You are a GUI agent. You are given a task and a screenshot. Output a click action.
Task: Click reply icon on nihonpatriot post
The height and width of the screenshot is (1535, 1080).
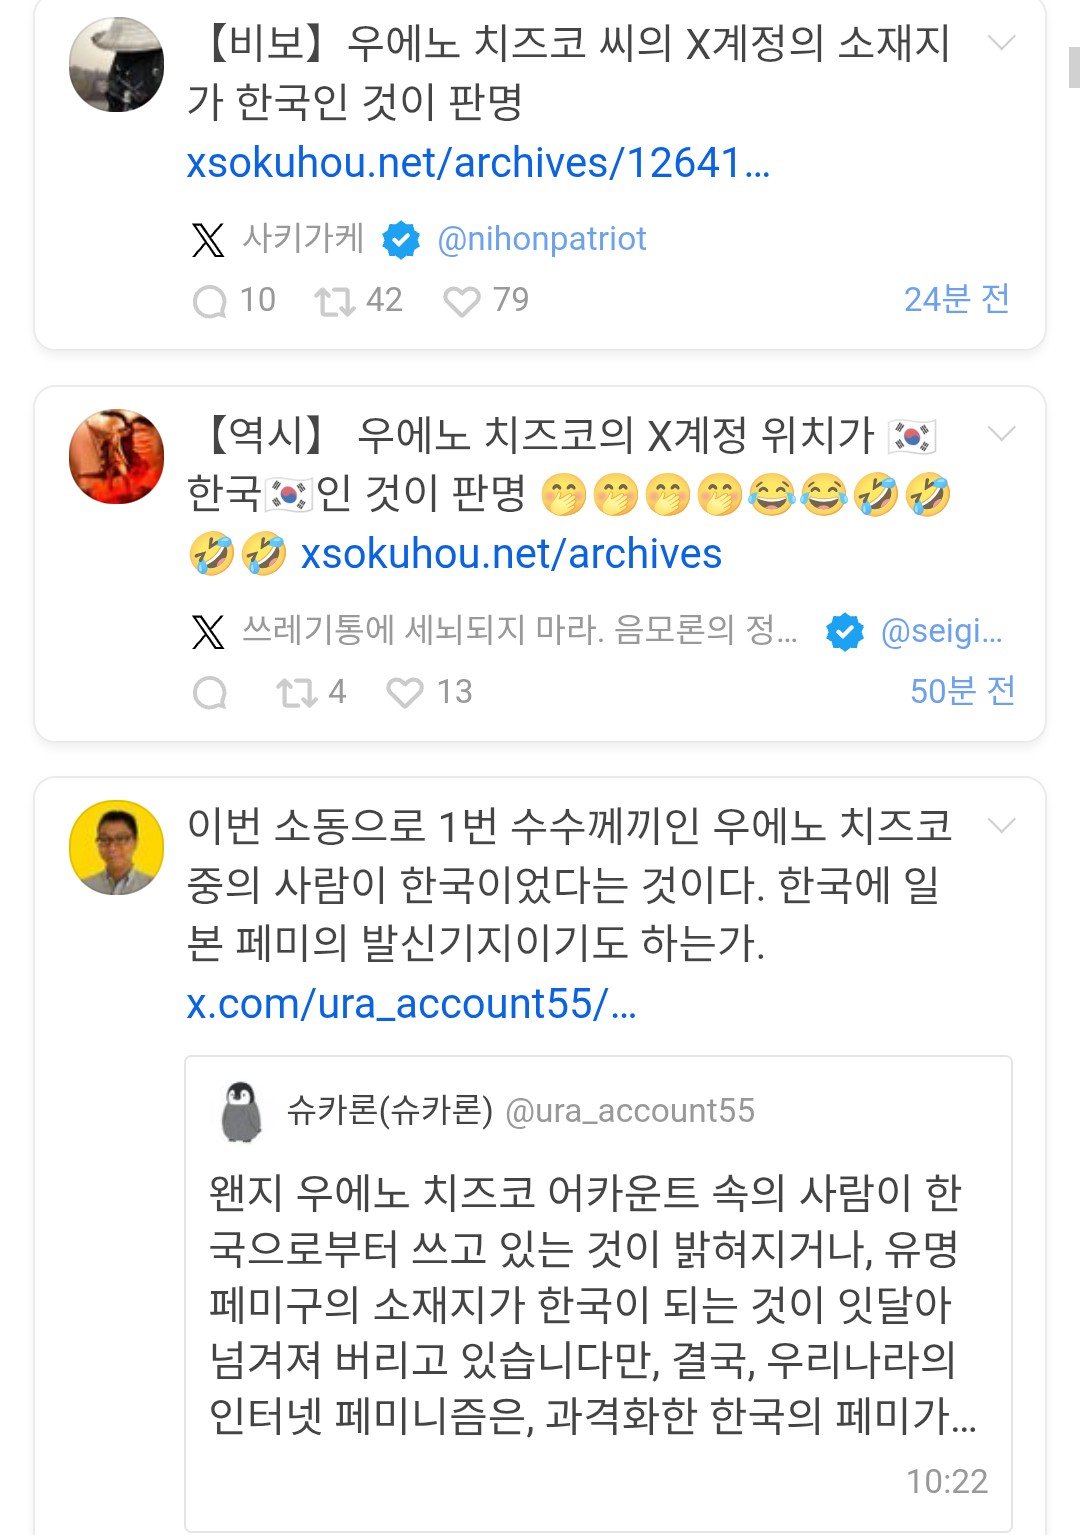click(210, 301)
